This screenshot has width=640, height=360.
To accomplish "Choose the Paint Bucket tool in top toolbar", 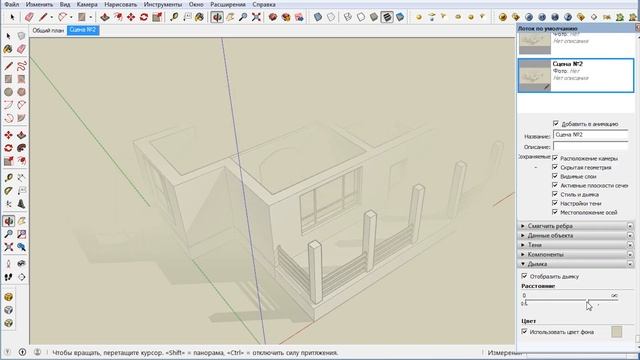I will click(x=200, y=17).
